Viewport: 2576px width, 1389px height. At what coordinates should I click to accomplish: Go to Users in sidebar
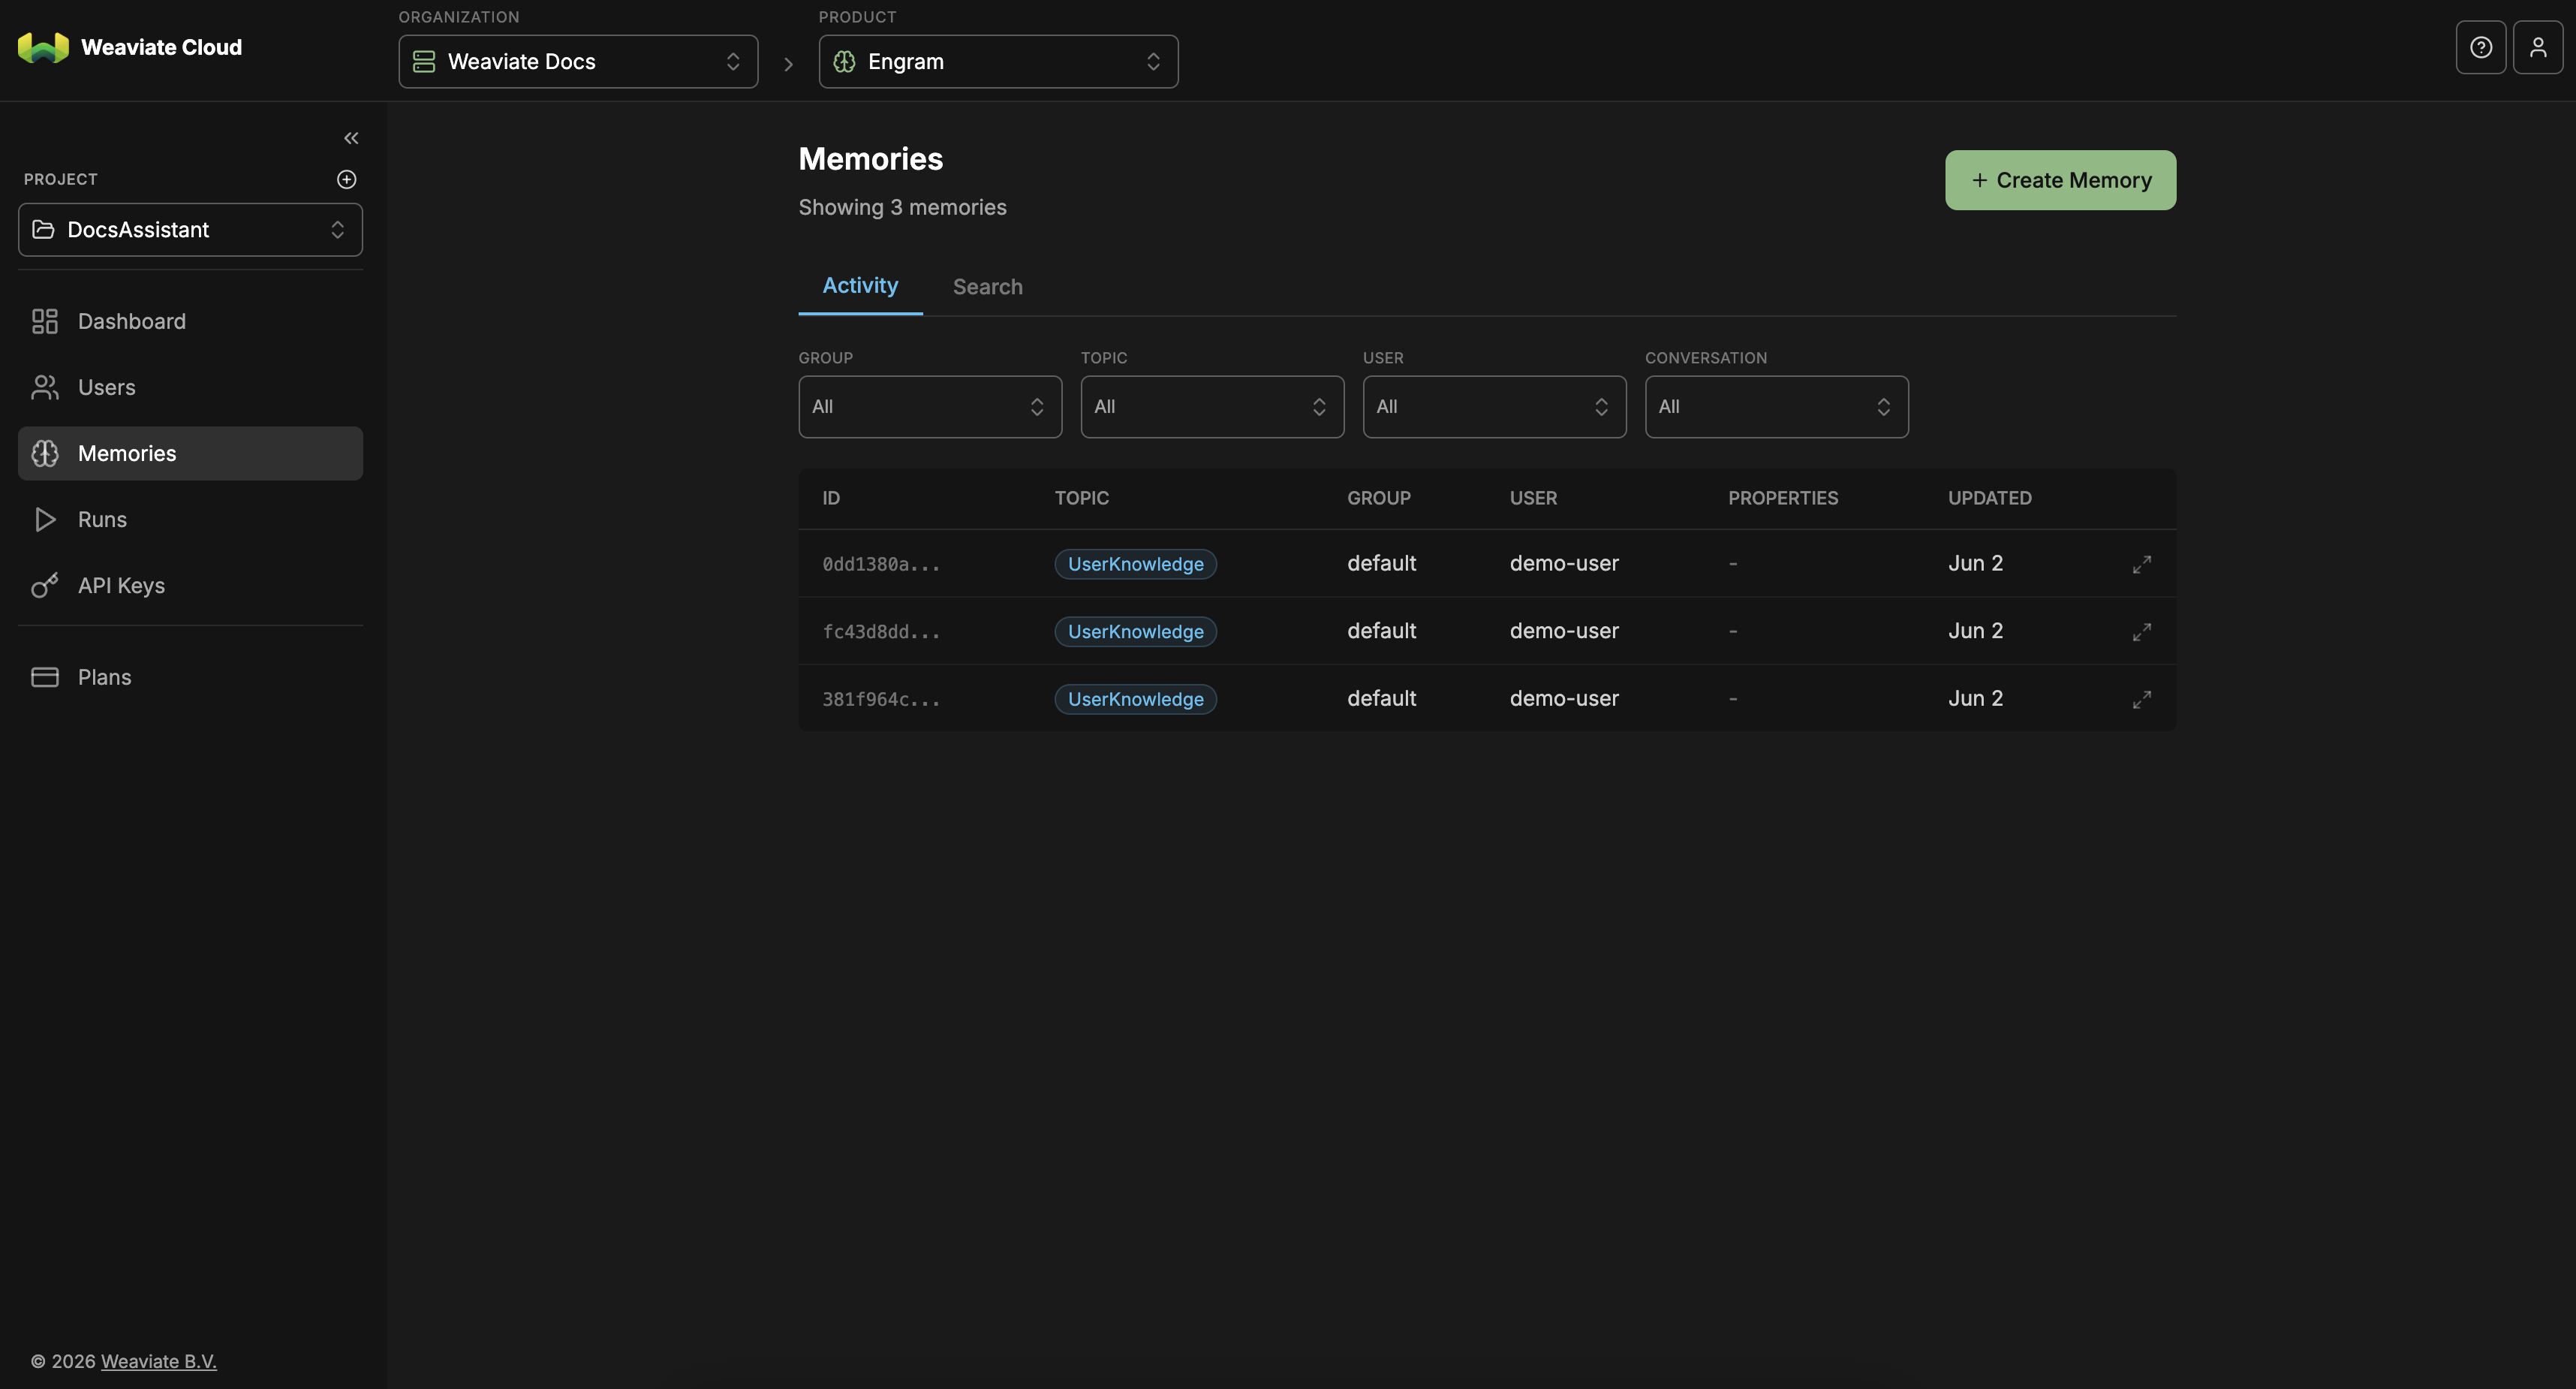pos(190,387)
